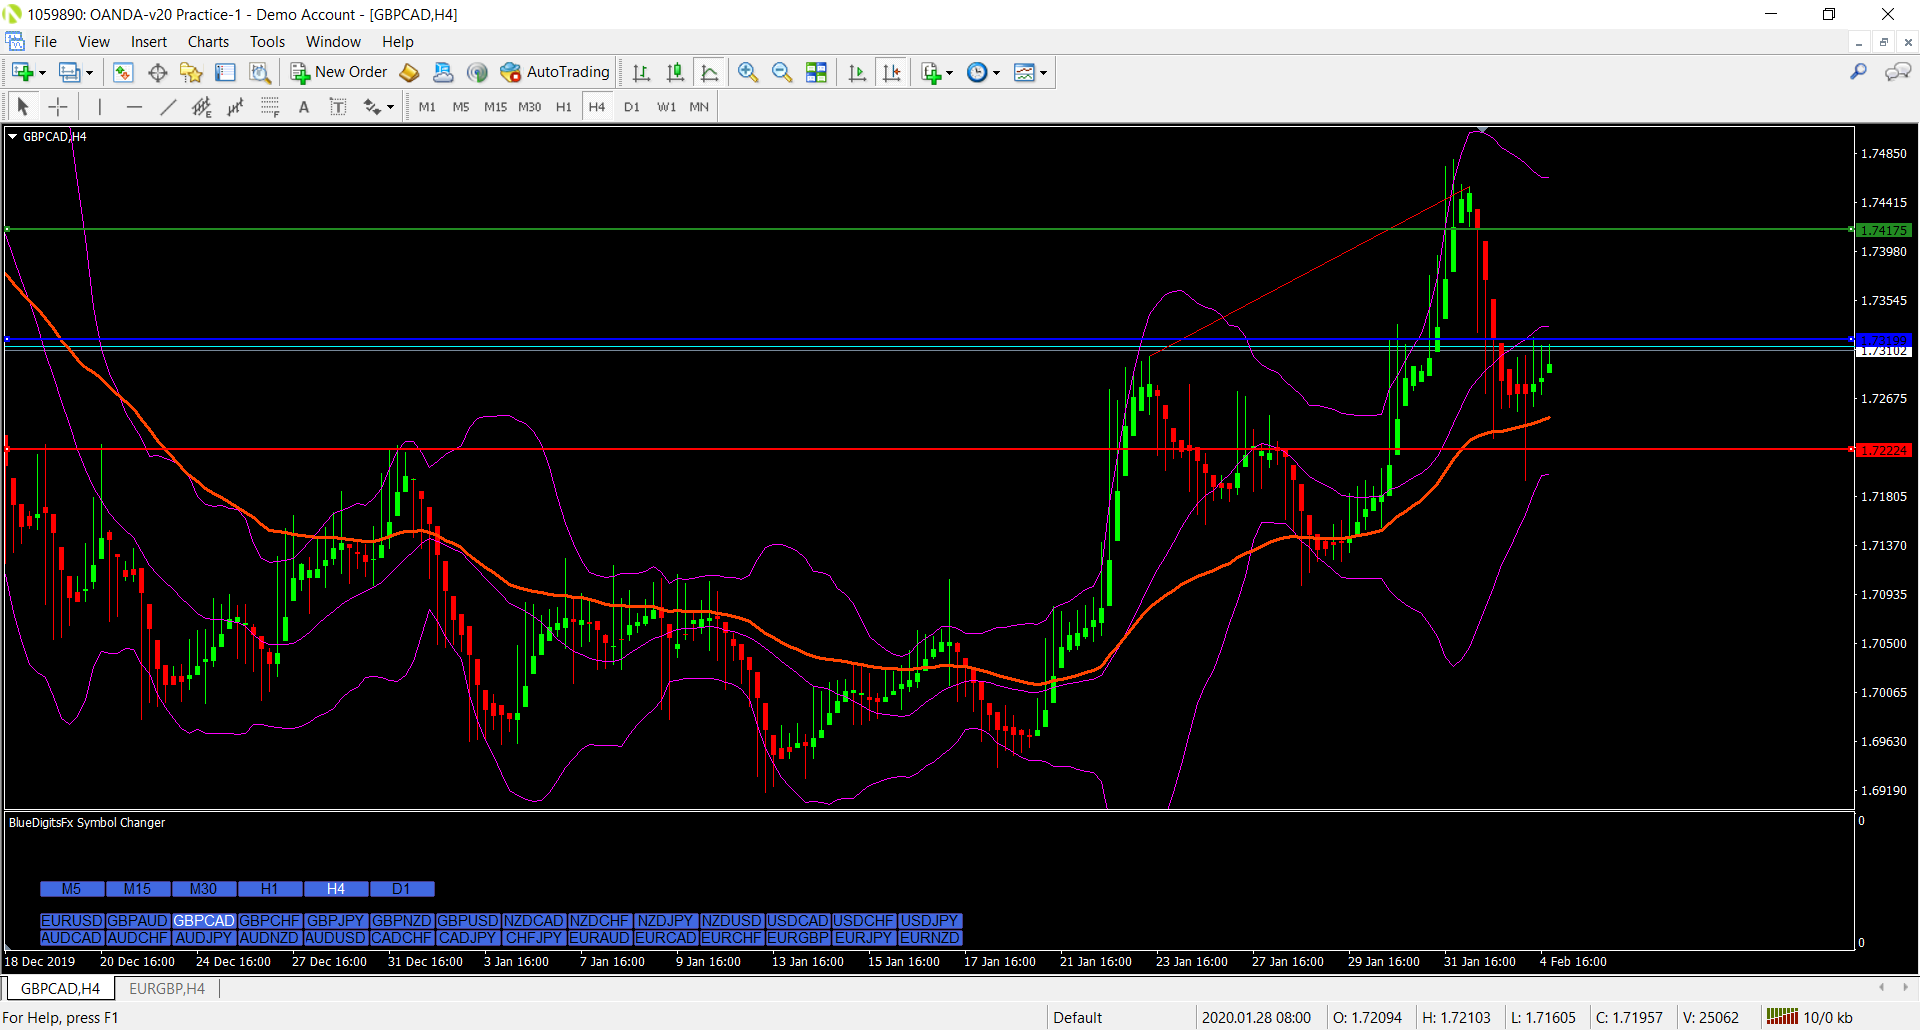The image size is (1920, 1030).
Task: Expand the arrows objects dropdown
Action: click(390, 107)
